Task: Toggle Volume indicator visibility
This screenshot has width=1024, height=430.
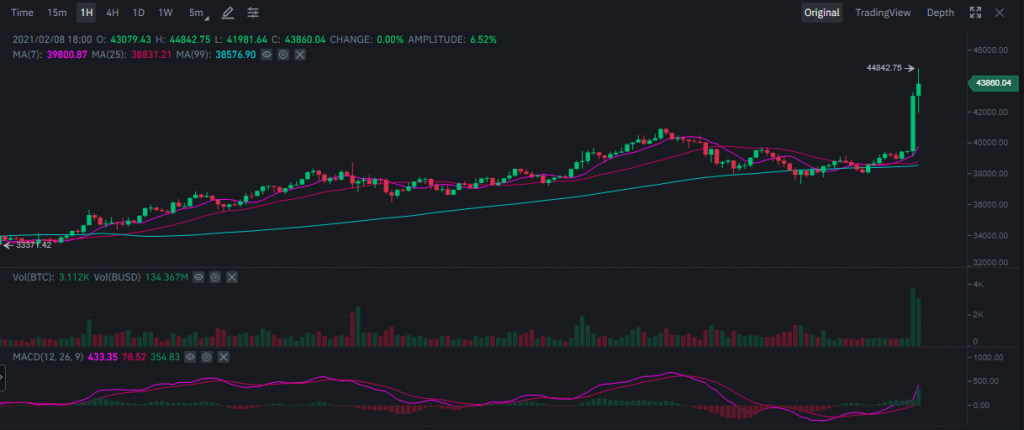Action: [198, 276]
